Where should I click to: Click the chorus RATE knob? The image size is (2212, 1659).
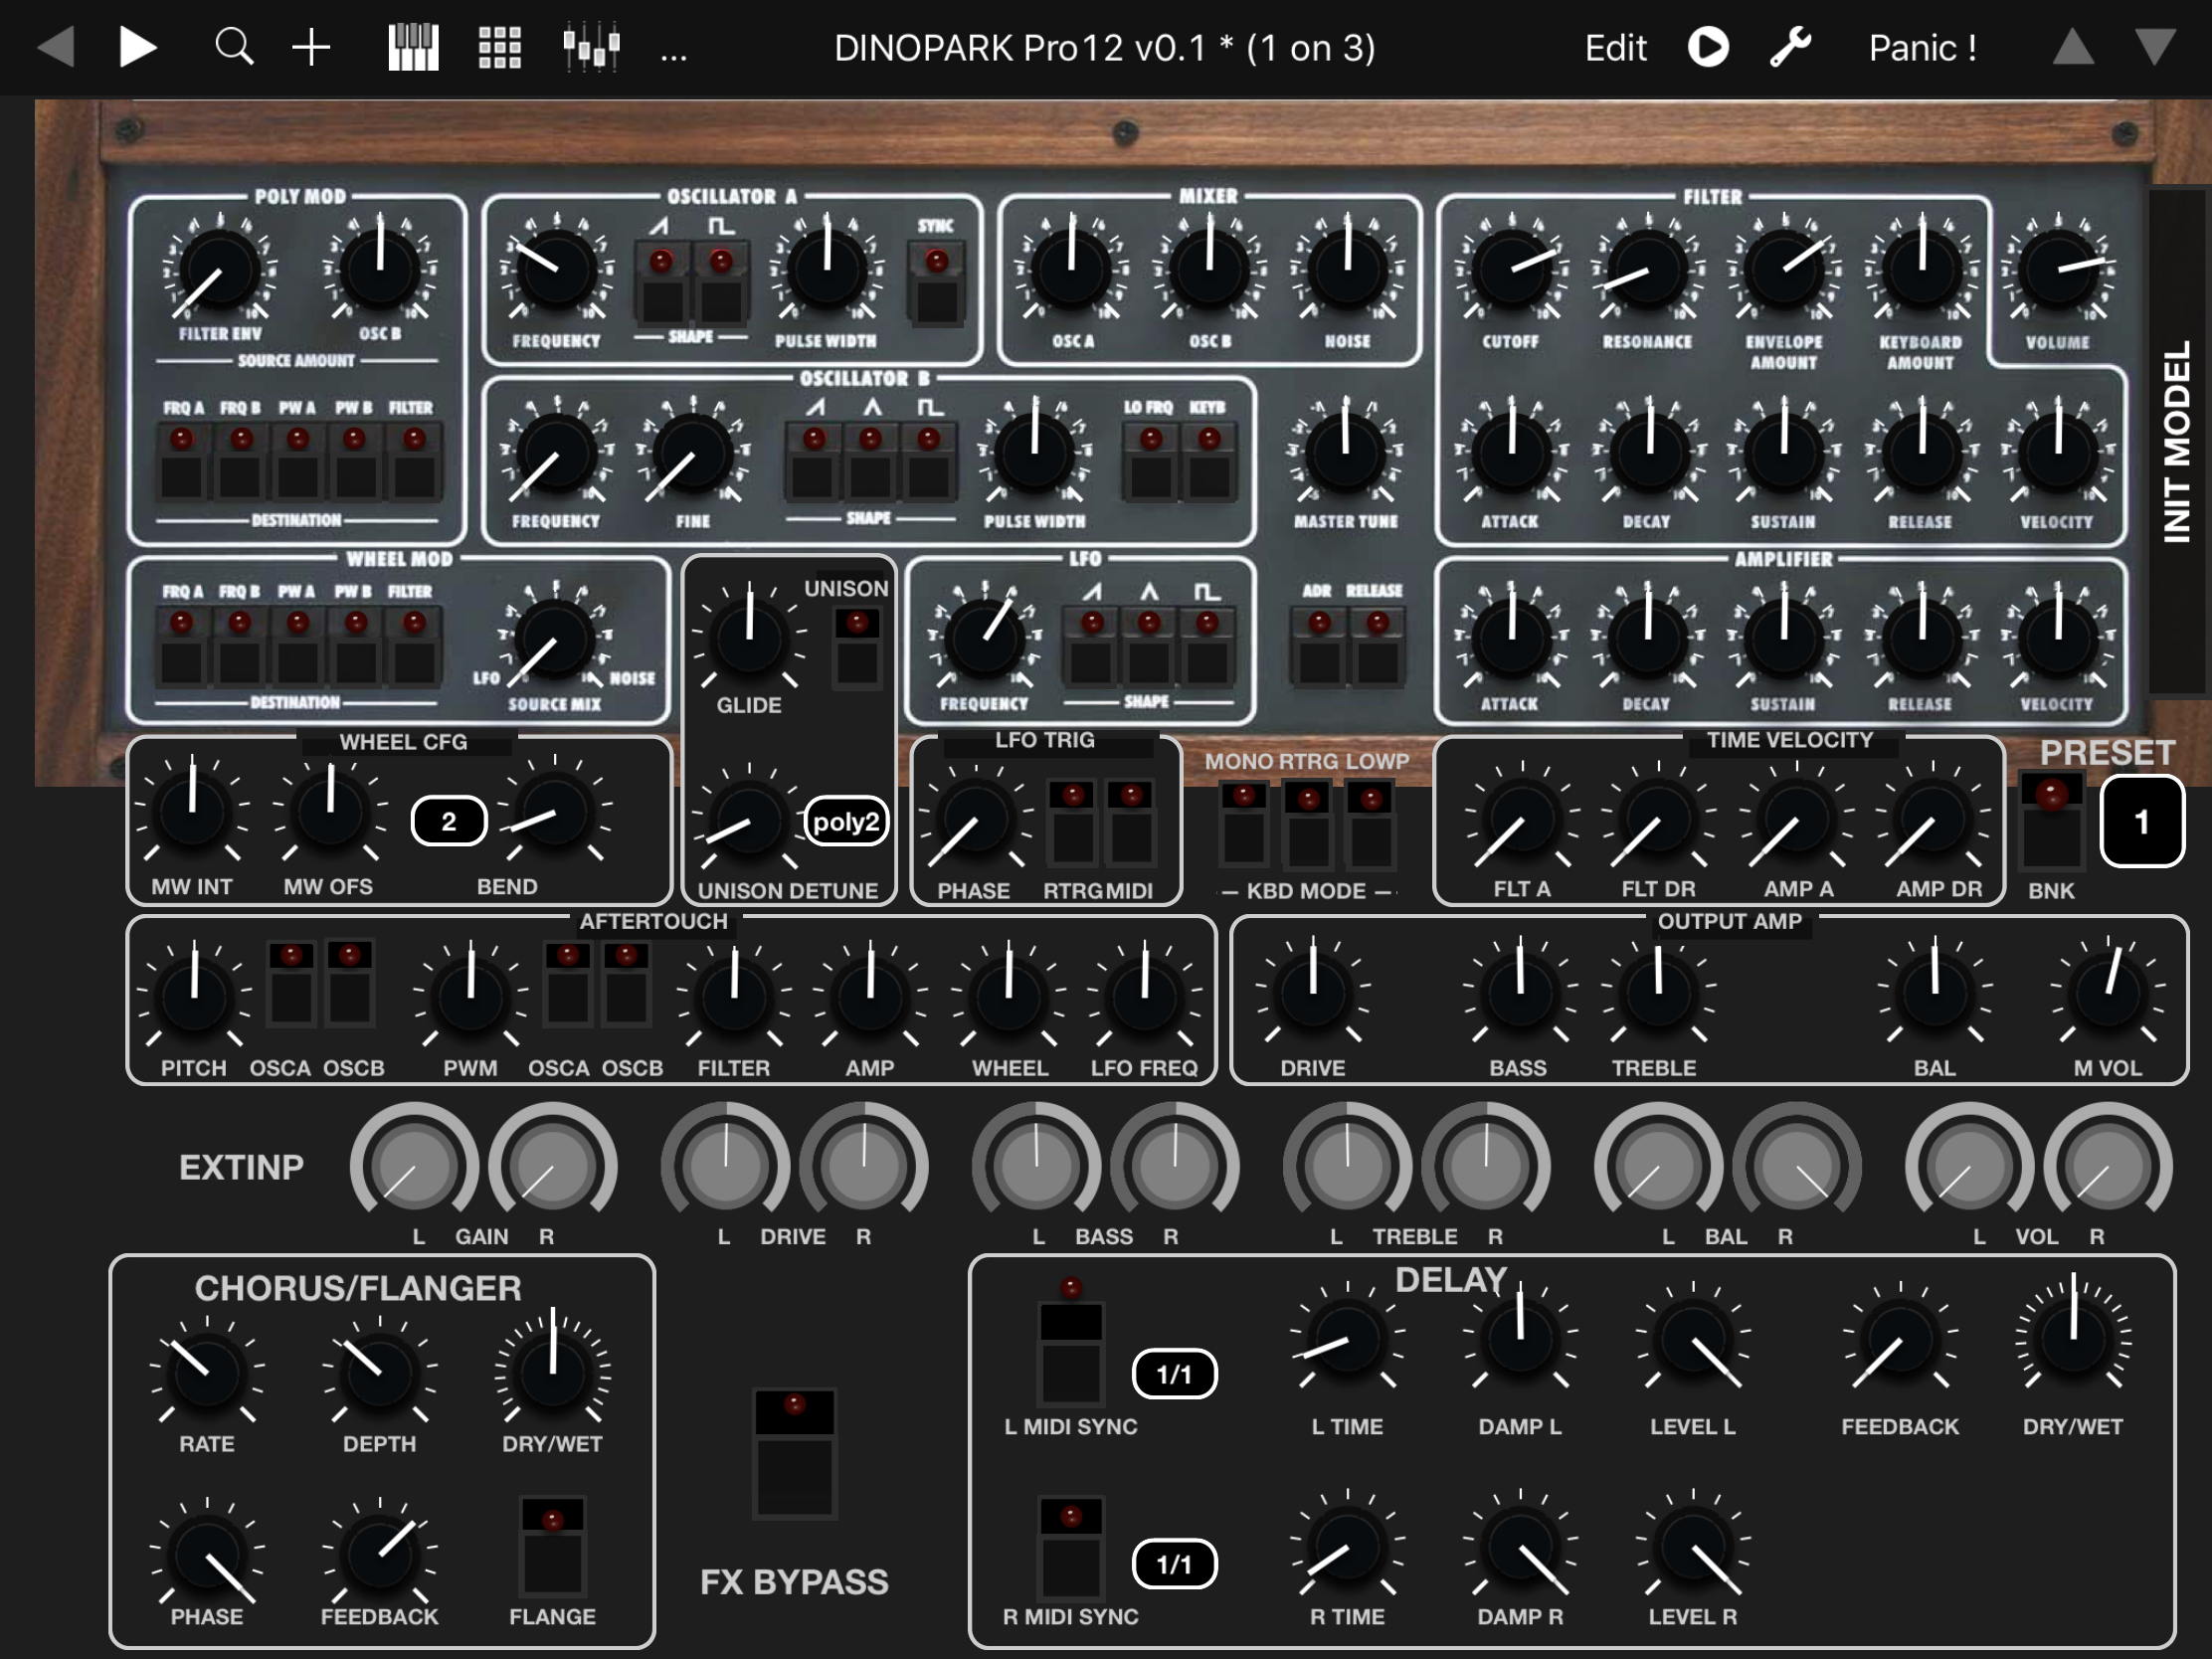coord(207,1372)
